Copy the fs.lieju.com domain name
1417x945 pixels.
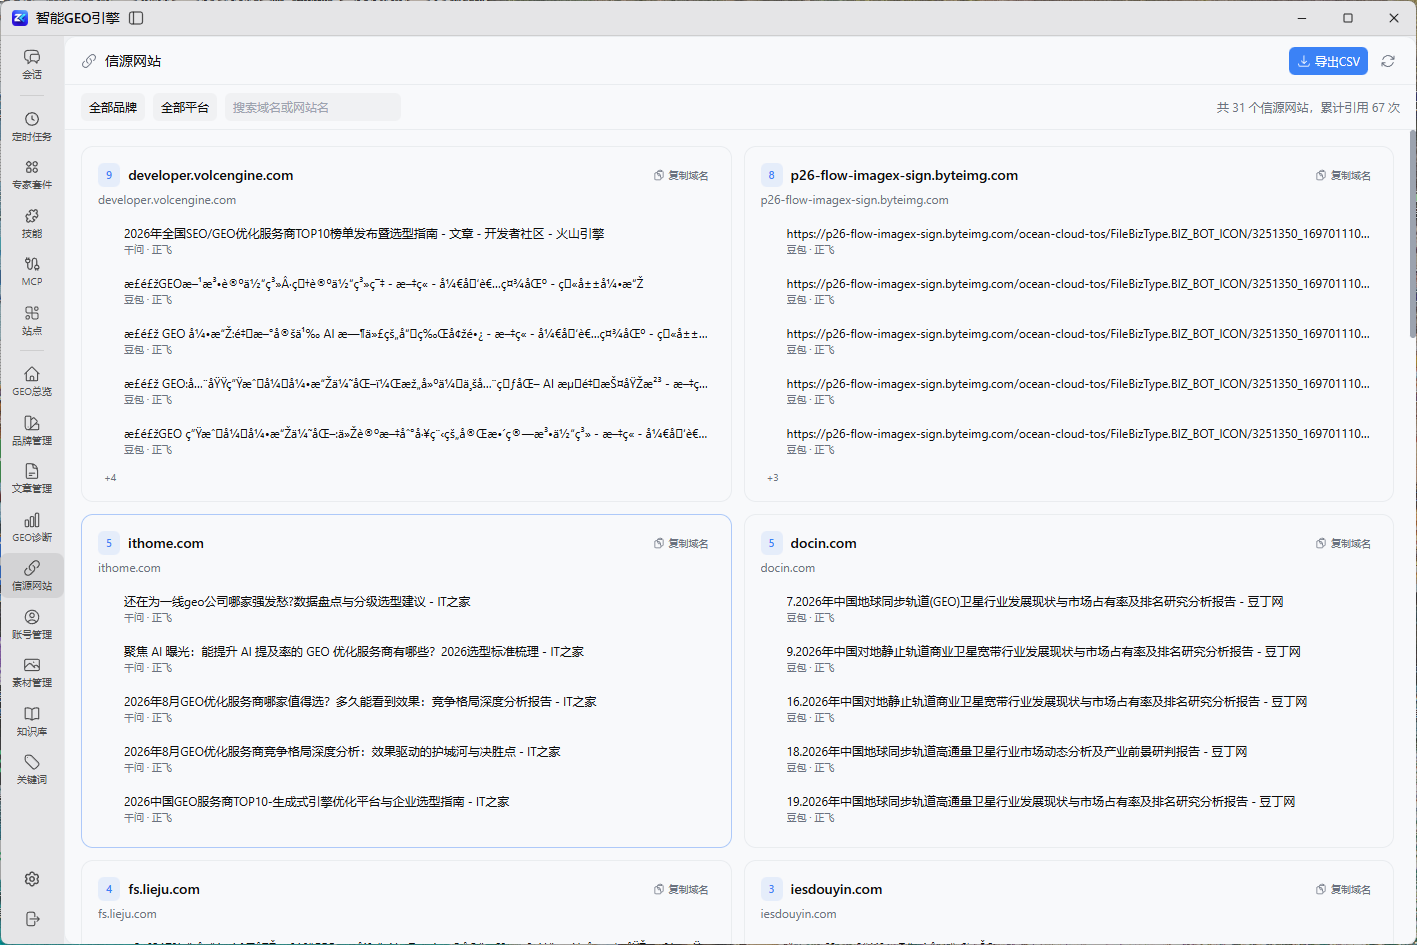point(681,889)
